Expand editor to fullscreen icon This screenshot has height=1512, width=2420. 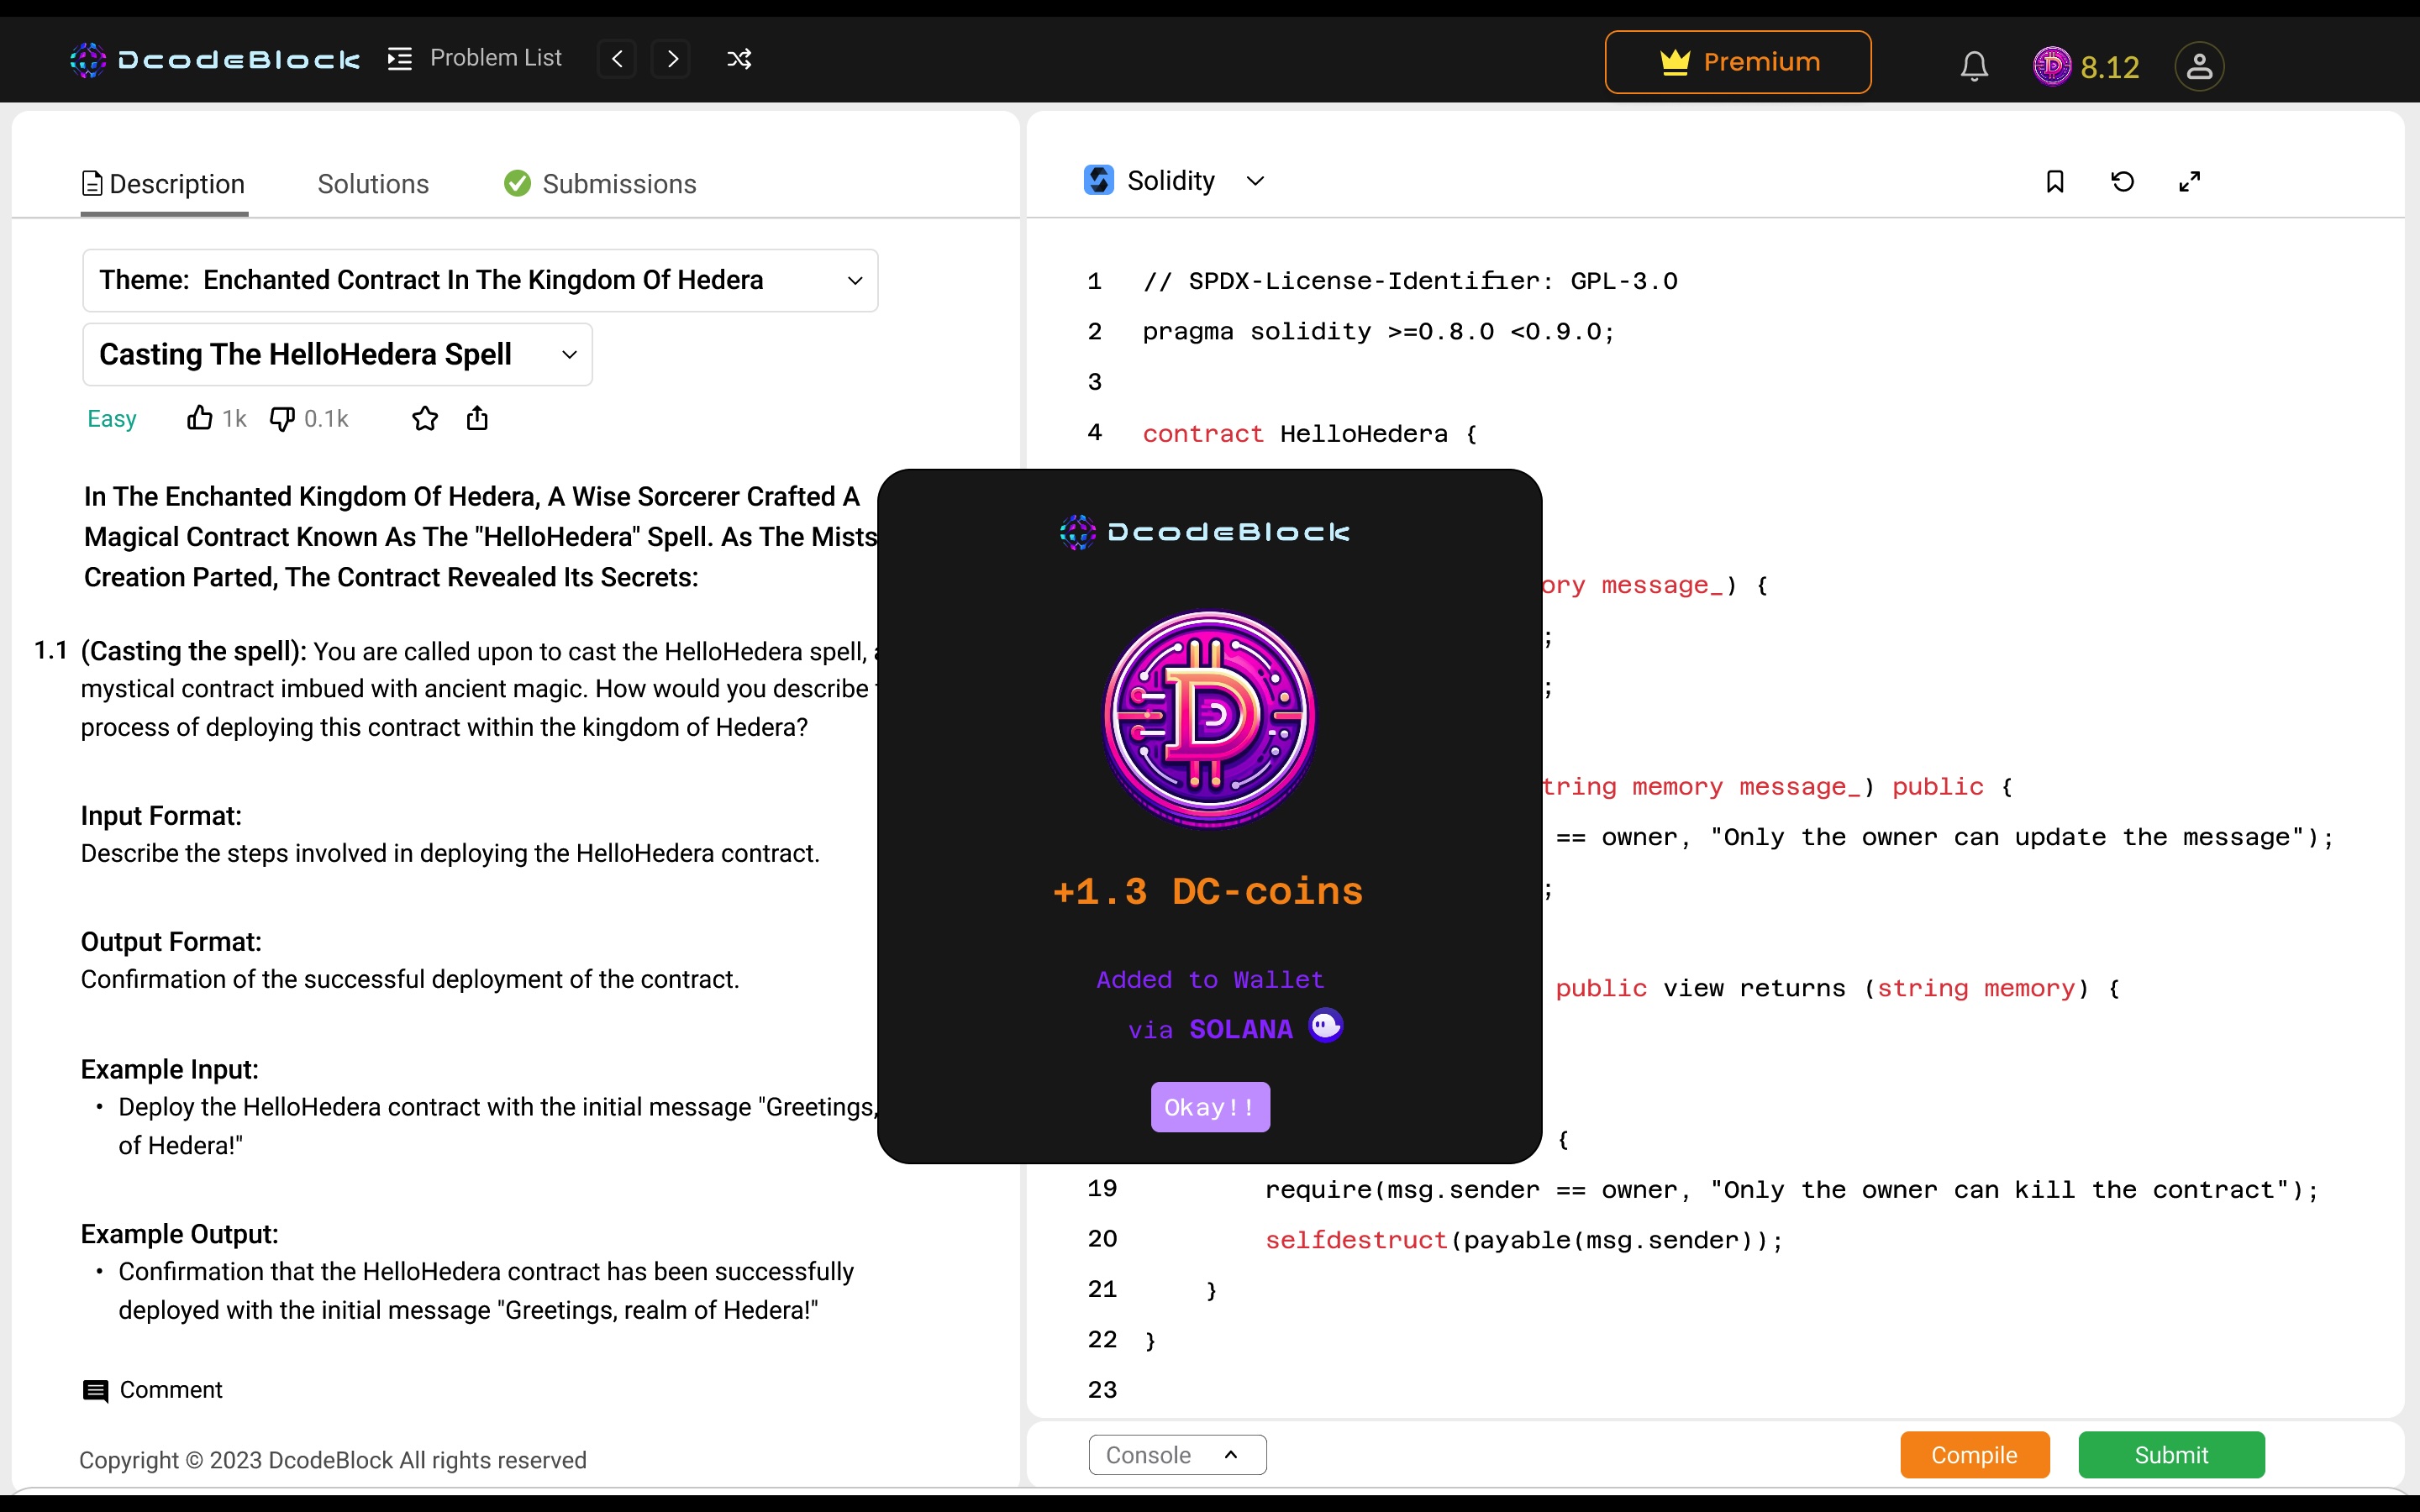click(x=2189, y=181)
